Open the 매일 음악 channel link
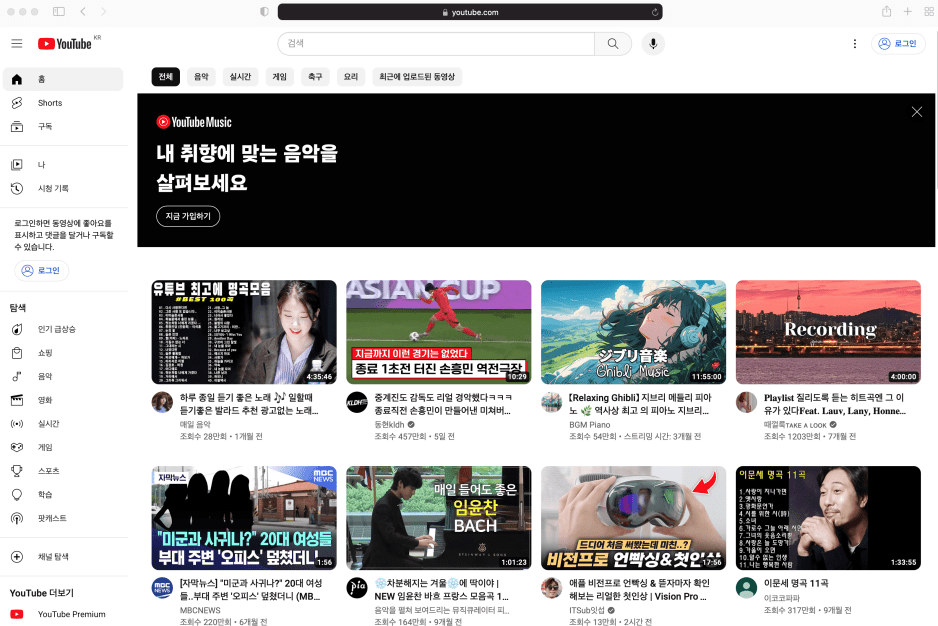 coord(195,424)
